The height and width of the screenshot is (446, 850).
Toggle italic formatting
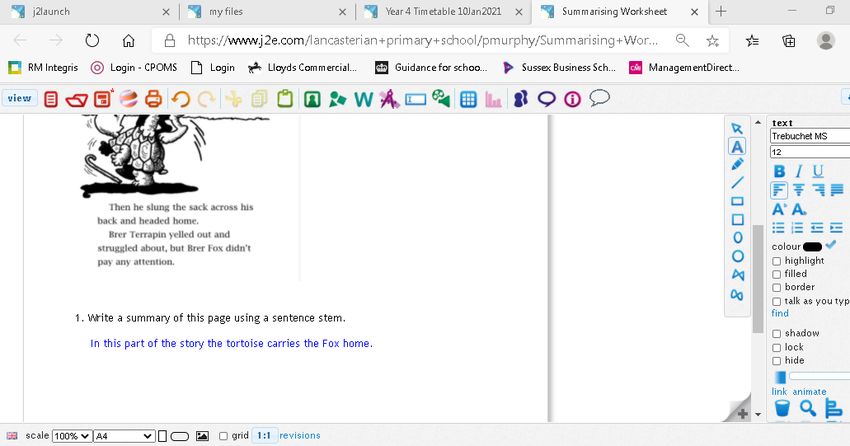click(799, 171)
